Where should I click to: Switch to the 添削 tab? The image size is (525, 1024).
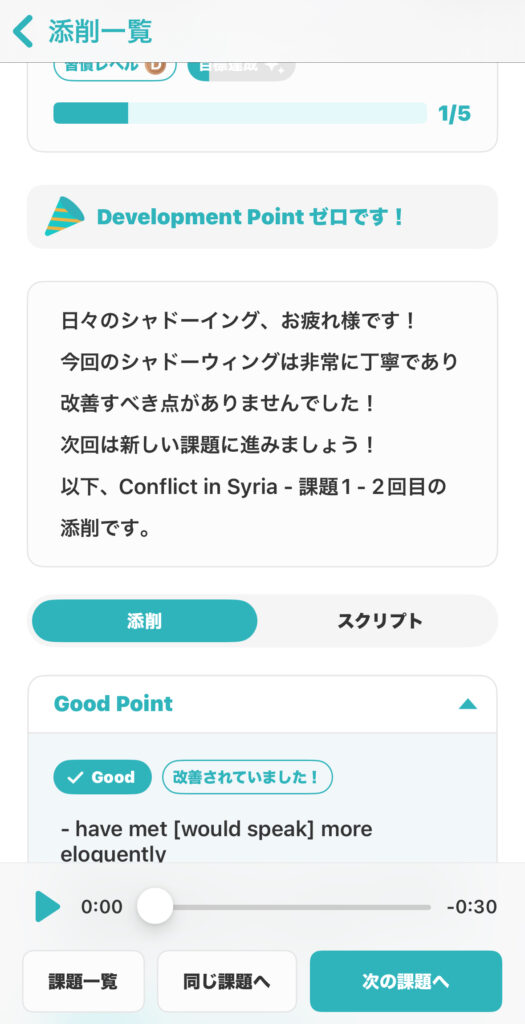point(144,621)
